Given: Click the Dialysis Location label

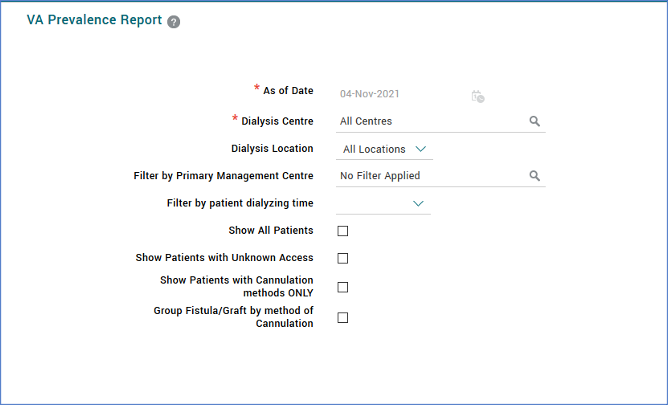Looking at the screenshot, I should click(x=272, y=148).
